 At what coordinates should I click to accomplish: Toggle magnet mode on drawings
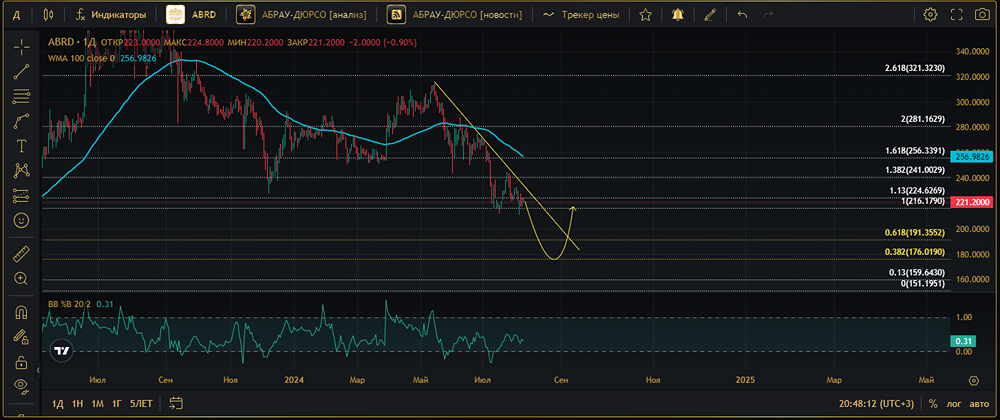click(20, 312)
